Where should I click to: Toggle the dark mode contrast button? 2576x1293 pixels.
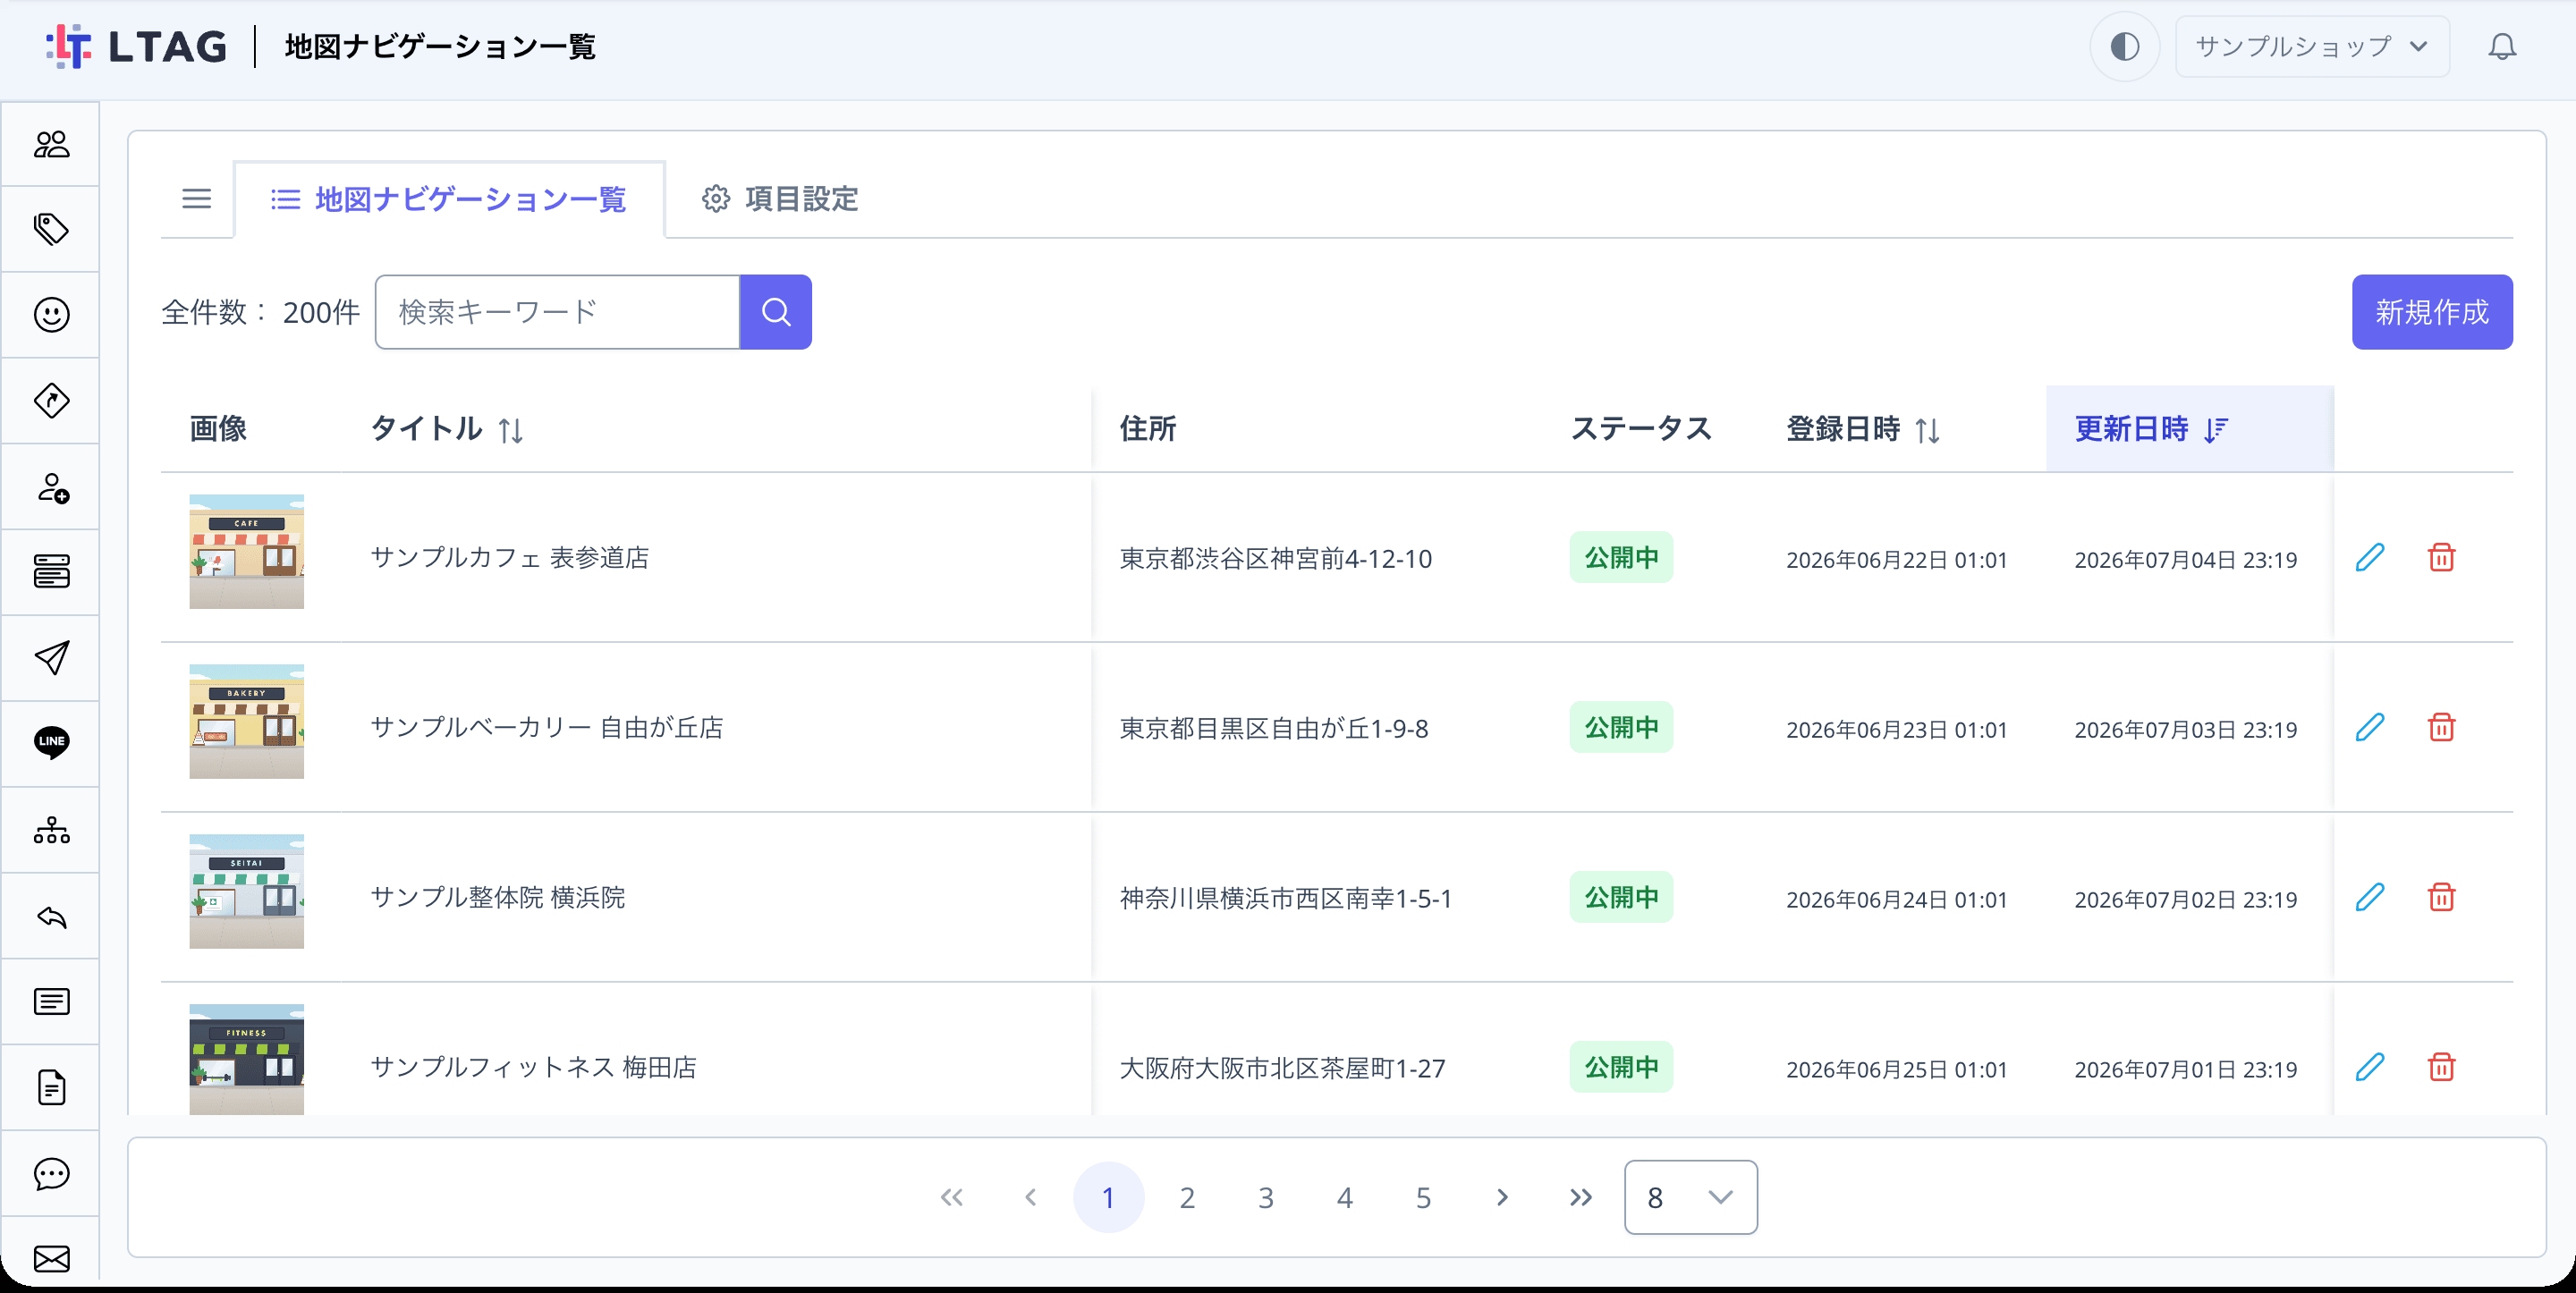(2124, 47)
